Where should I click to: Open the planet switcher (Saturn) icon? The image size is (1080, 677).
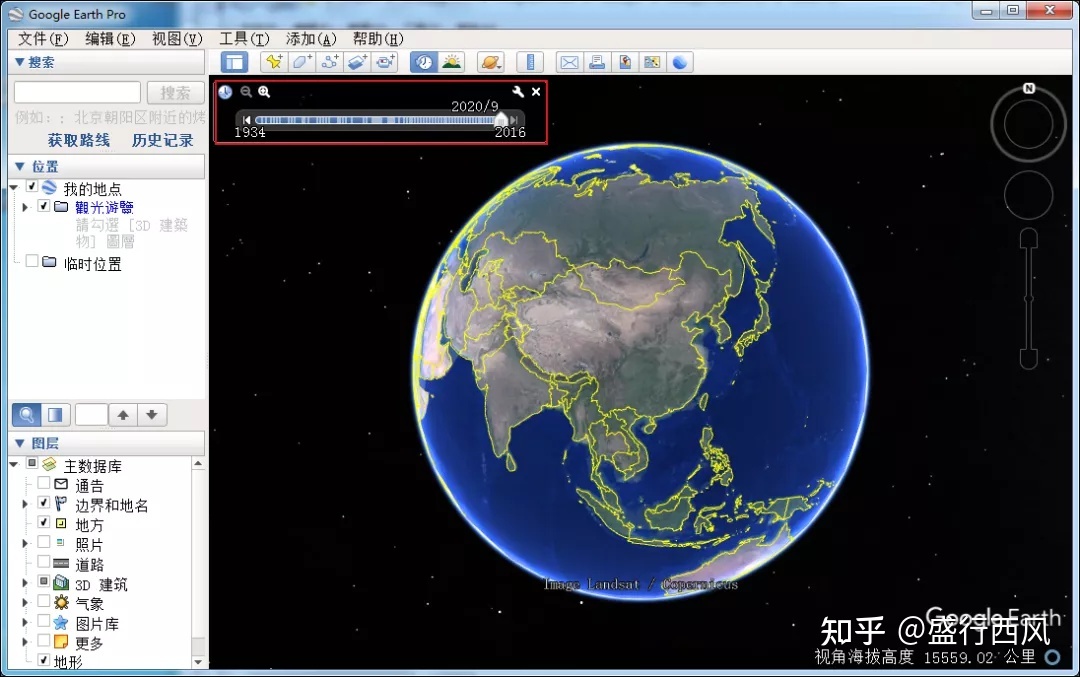[x=490, y=63]
